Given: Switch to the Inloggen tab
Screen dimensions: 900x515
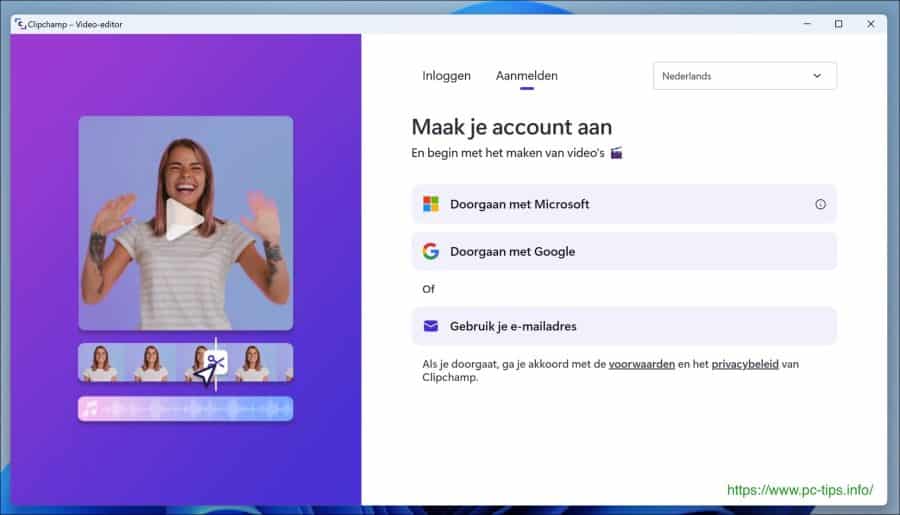Looking at the screenshot, I should click(446, 76).
